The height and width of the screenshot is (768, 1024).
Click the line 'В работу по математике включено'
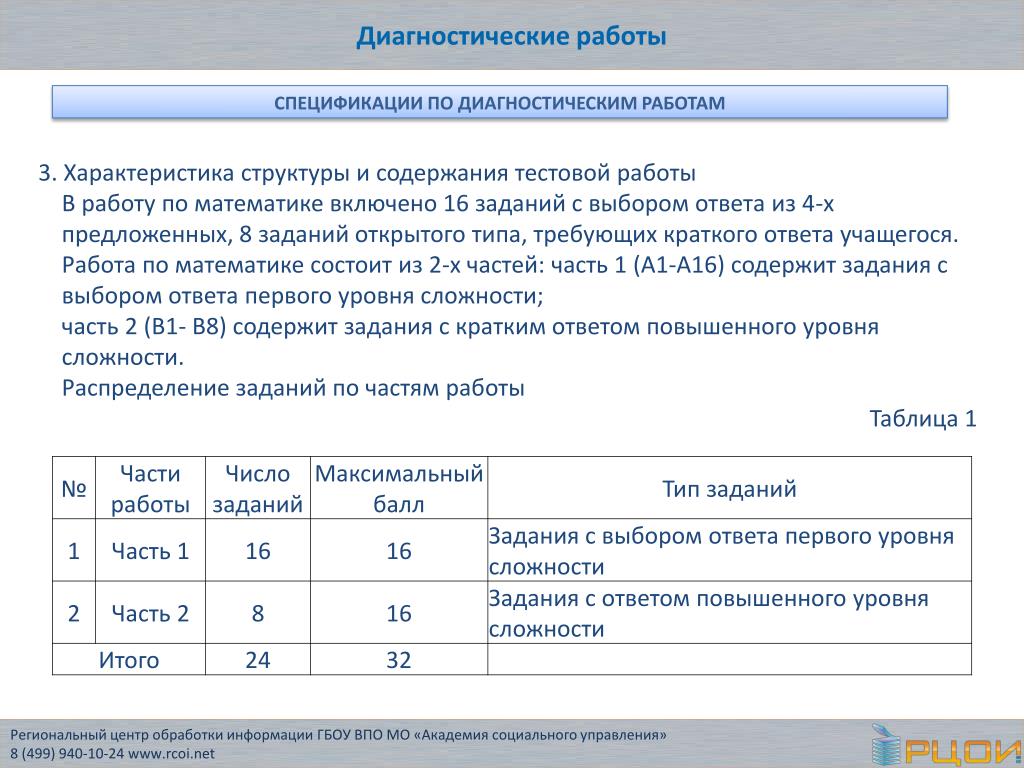point(448,204)
